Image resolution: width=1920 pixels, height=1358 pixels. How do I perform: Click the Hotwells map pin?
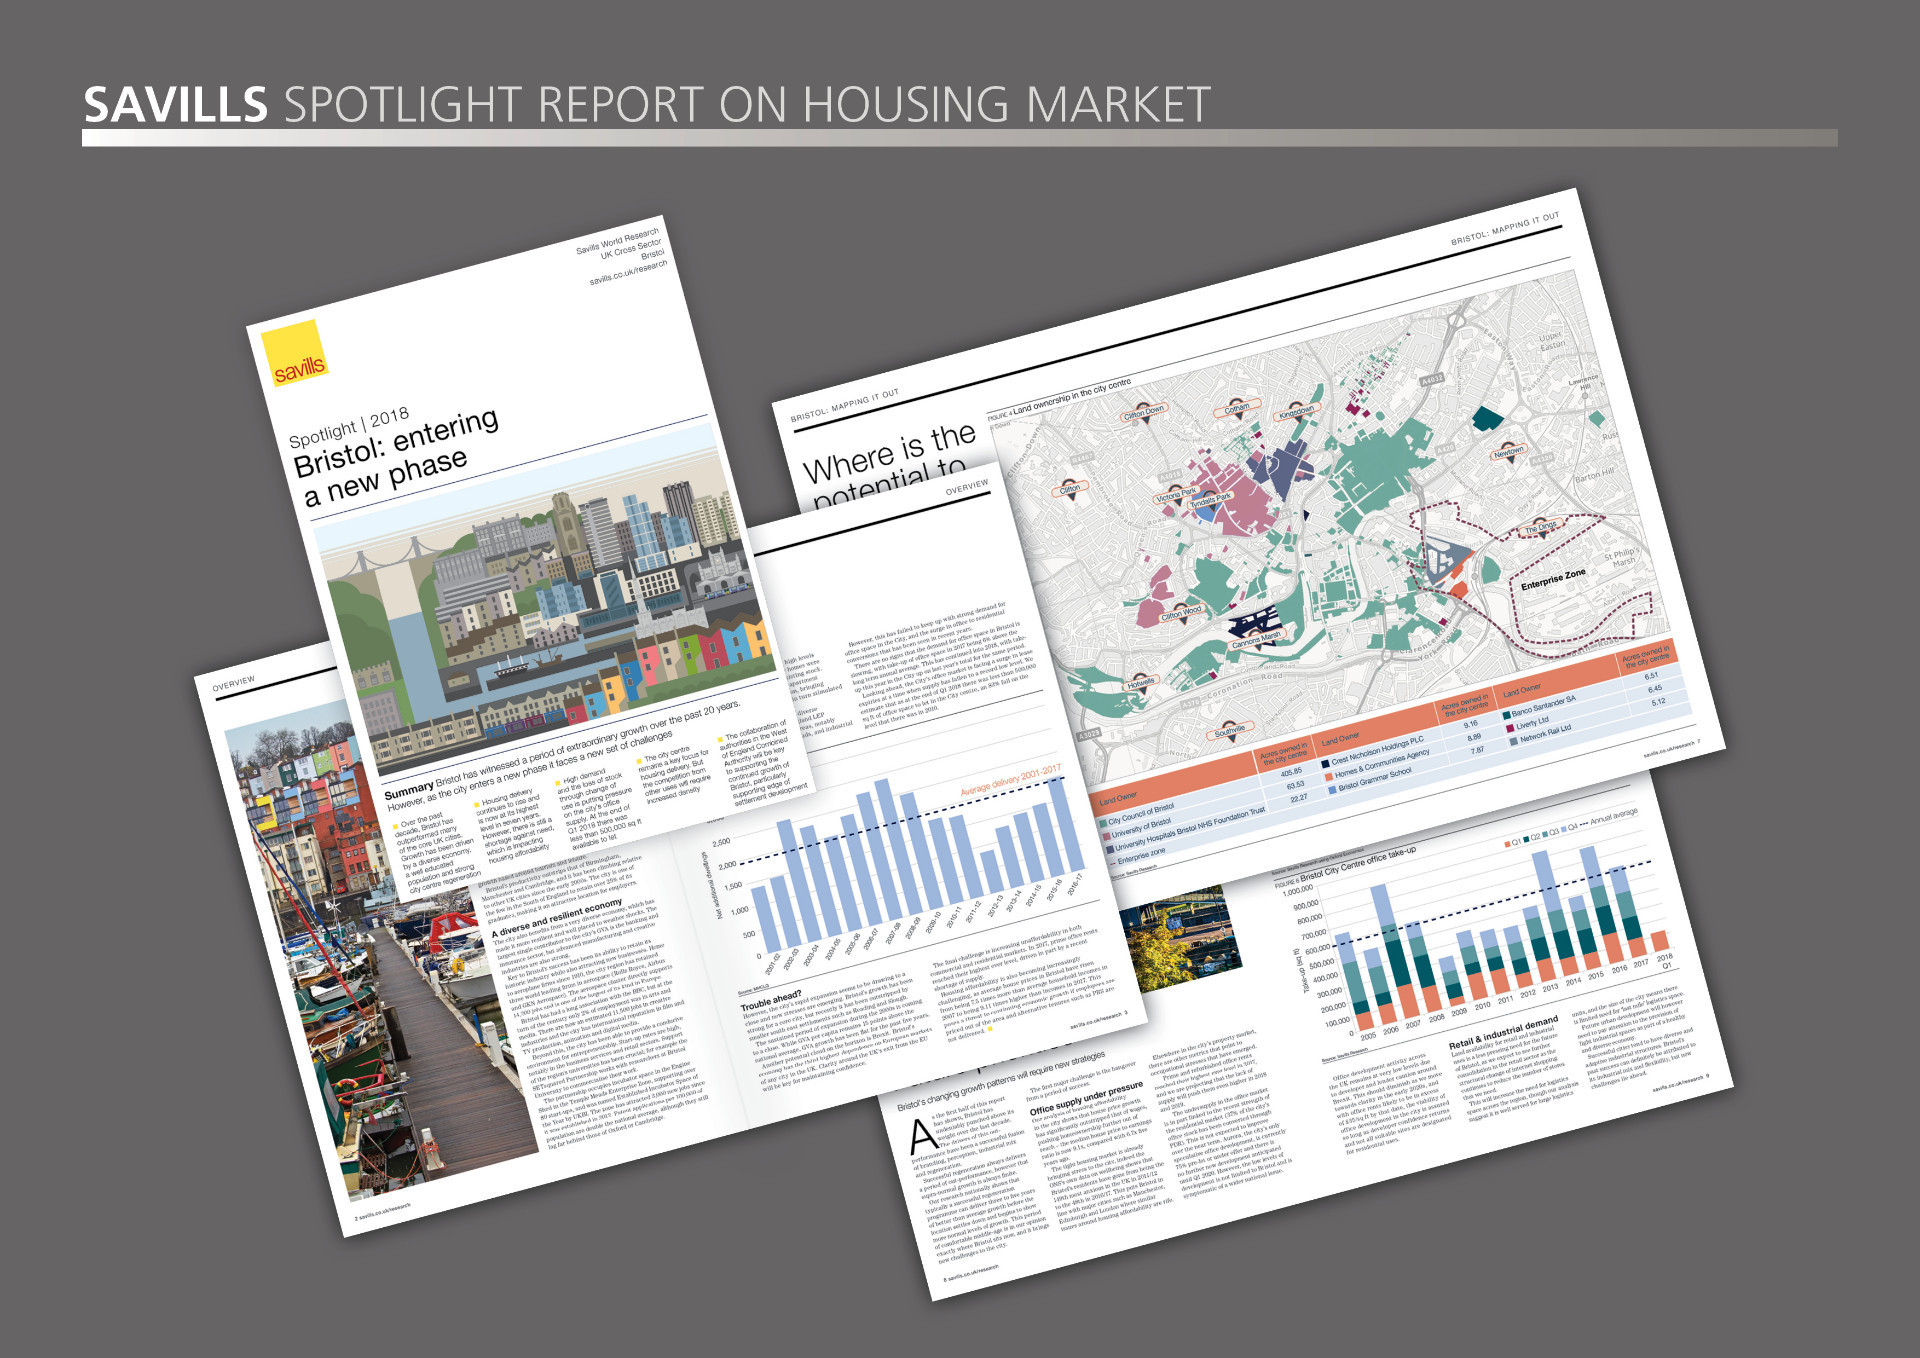pyautogui.click(x=1140, y=683)
